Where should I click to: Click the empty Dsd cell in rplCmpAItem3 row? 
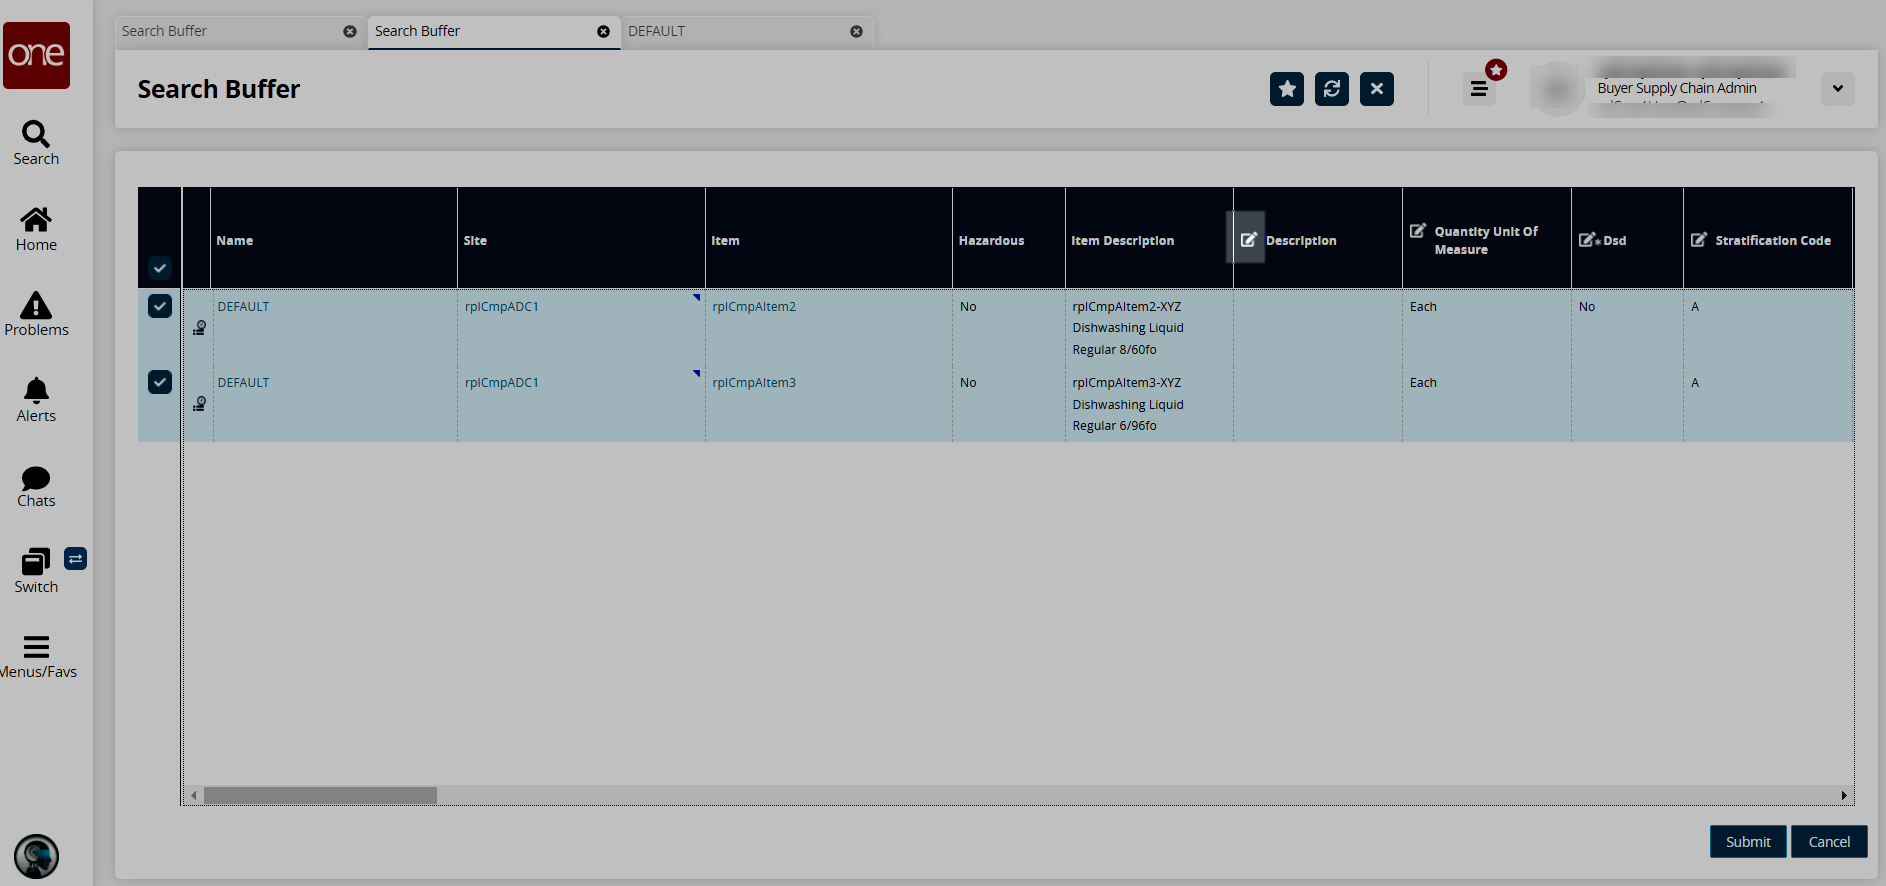[1627, 404]
